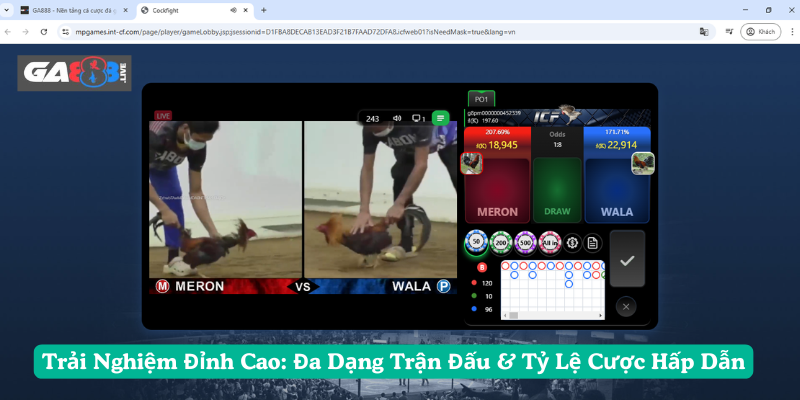
Task: Click the green draw count 10
Action: click(489, 296)
